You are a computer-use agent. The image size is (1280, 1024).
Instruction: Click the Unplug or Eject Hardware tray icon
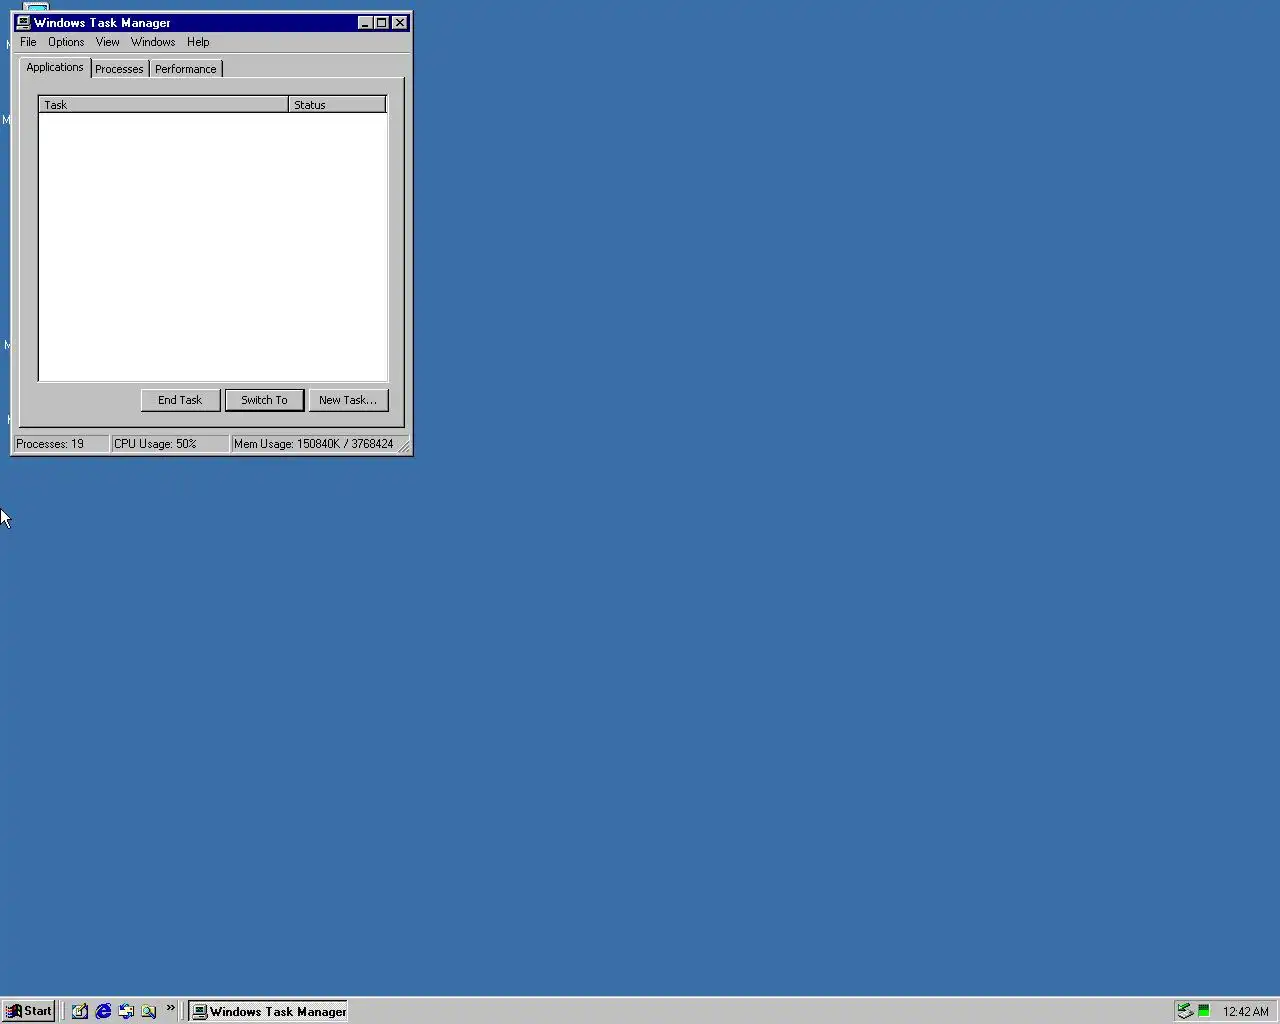click(x=1185, y=1011)
